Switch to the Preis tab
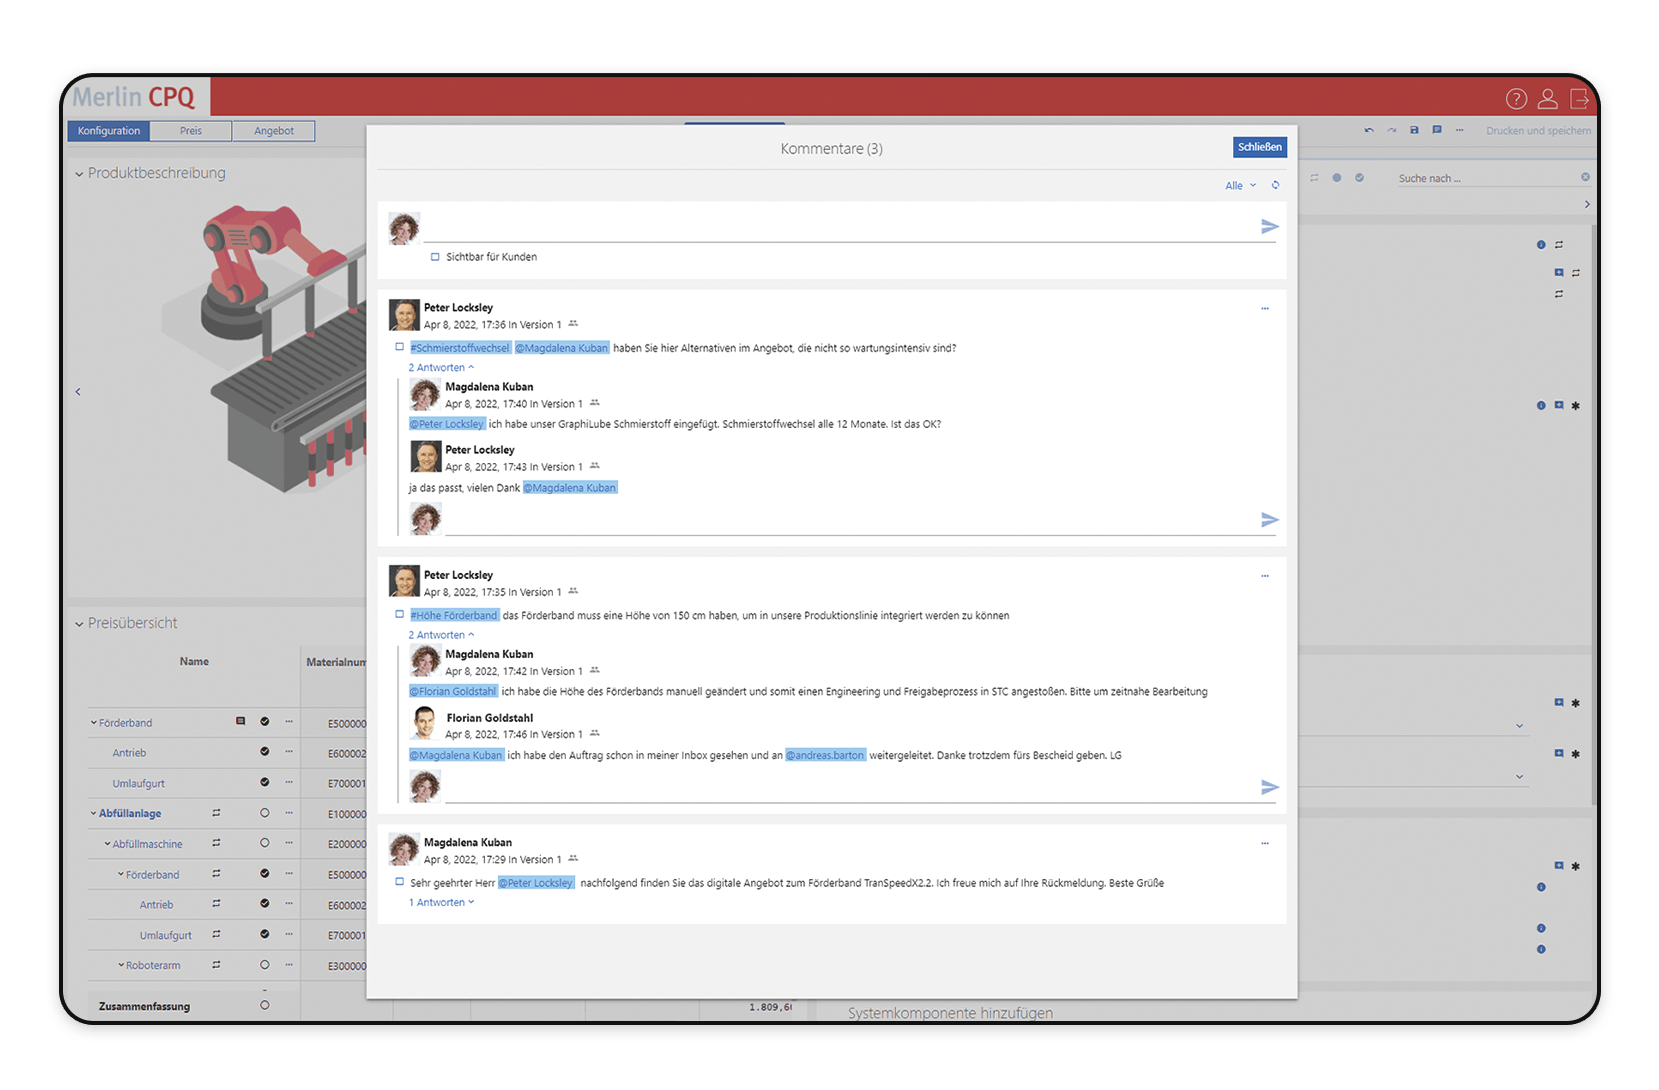 pyautogui.click(x=191, y=131)
